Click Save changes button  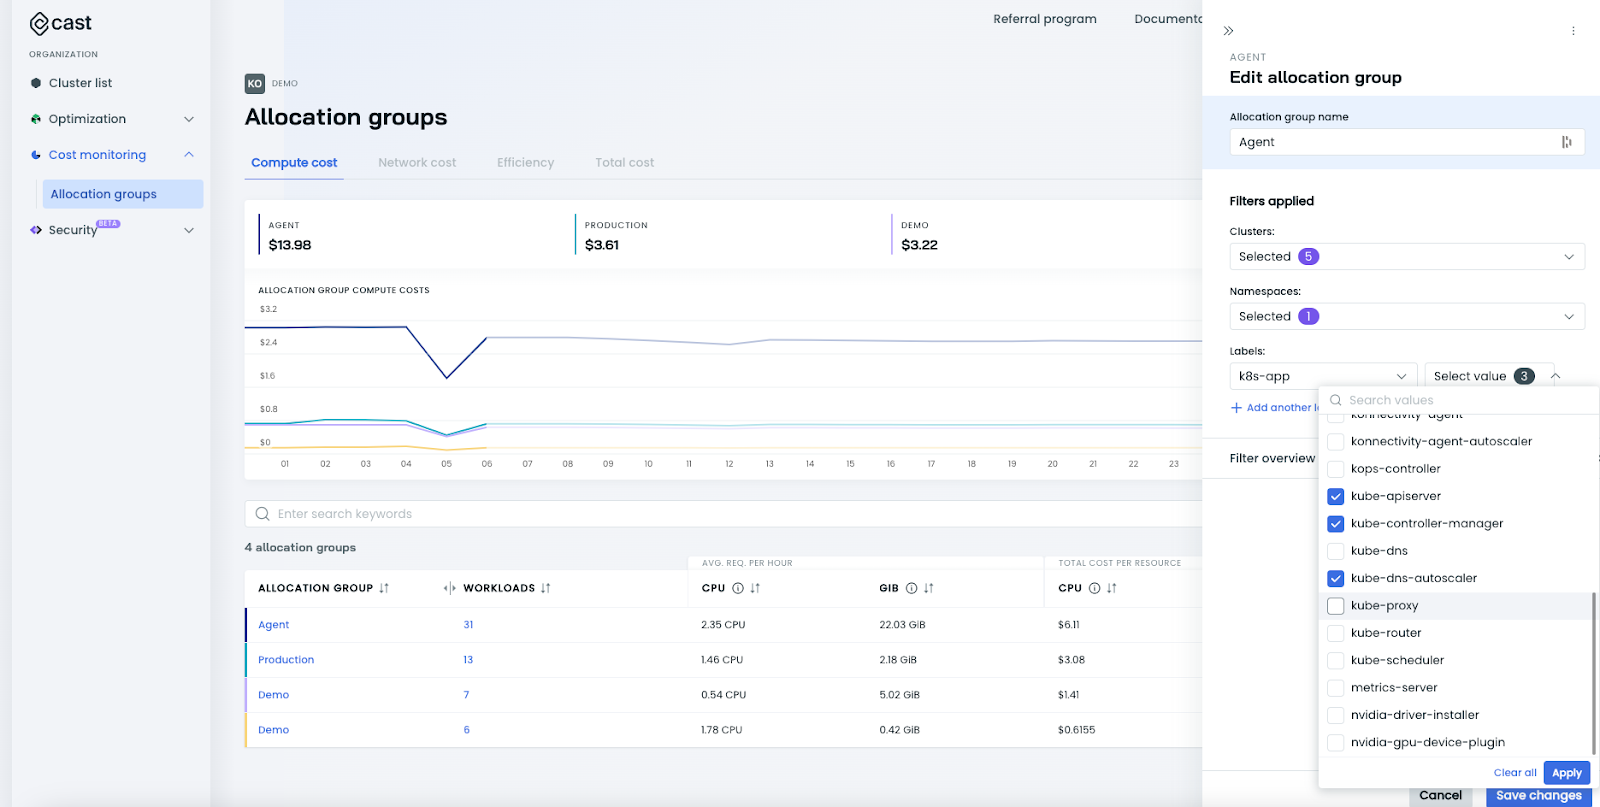1539,796
